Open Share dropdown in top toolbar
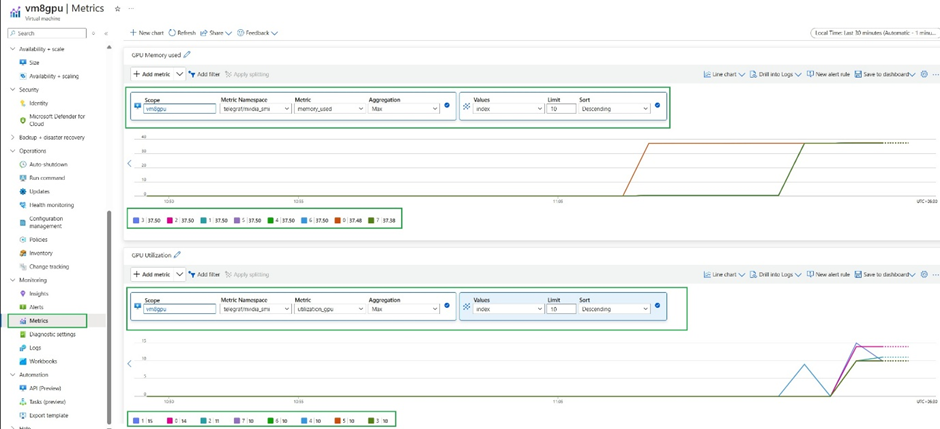The image size is (940, 429). [216, 33]
